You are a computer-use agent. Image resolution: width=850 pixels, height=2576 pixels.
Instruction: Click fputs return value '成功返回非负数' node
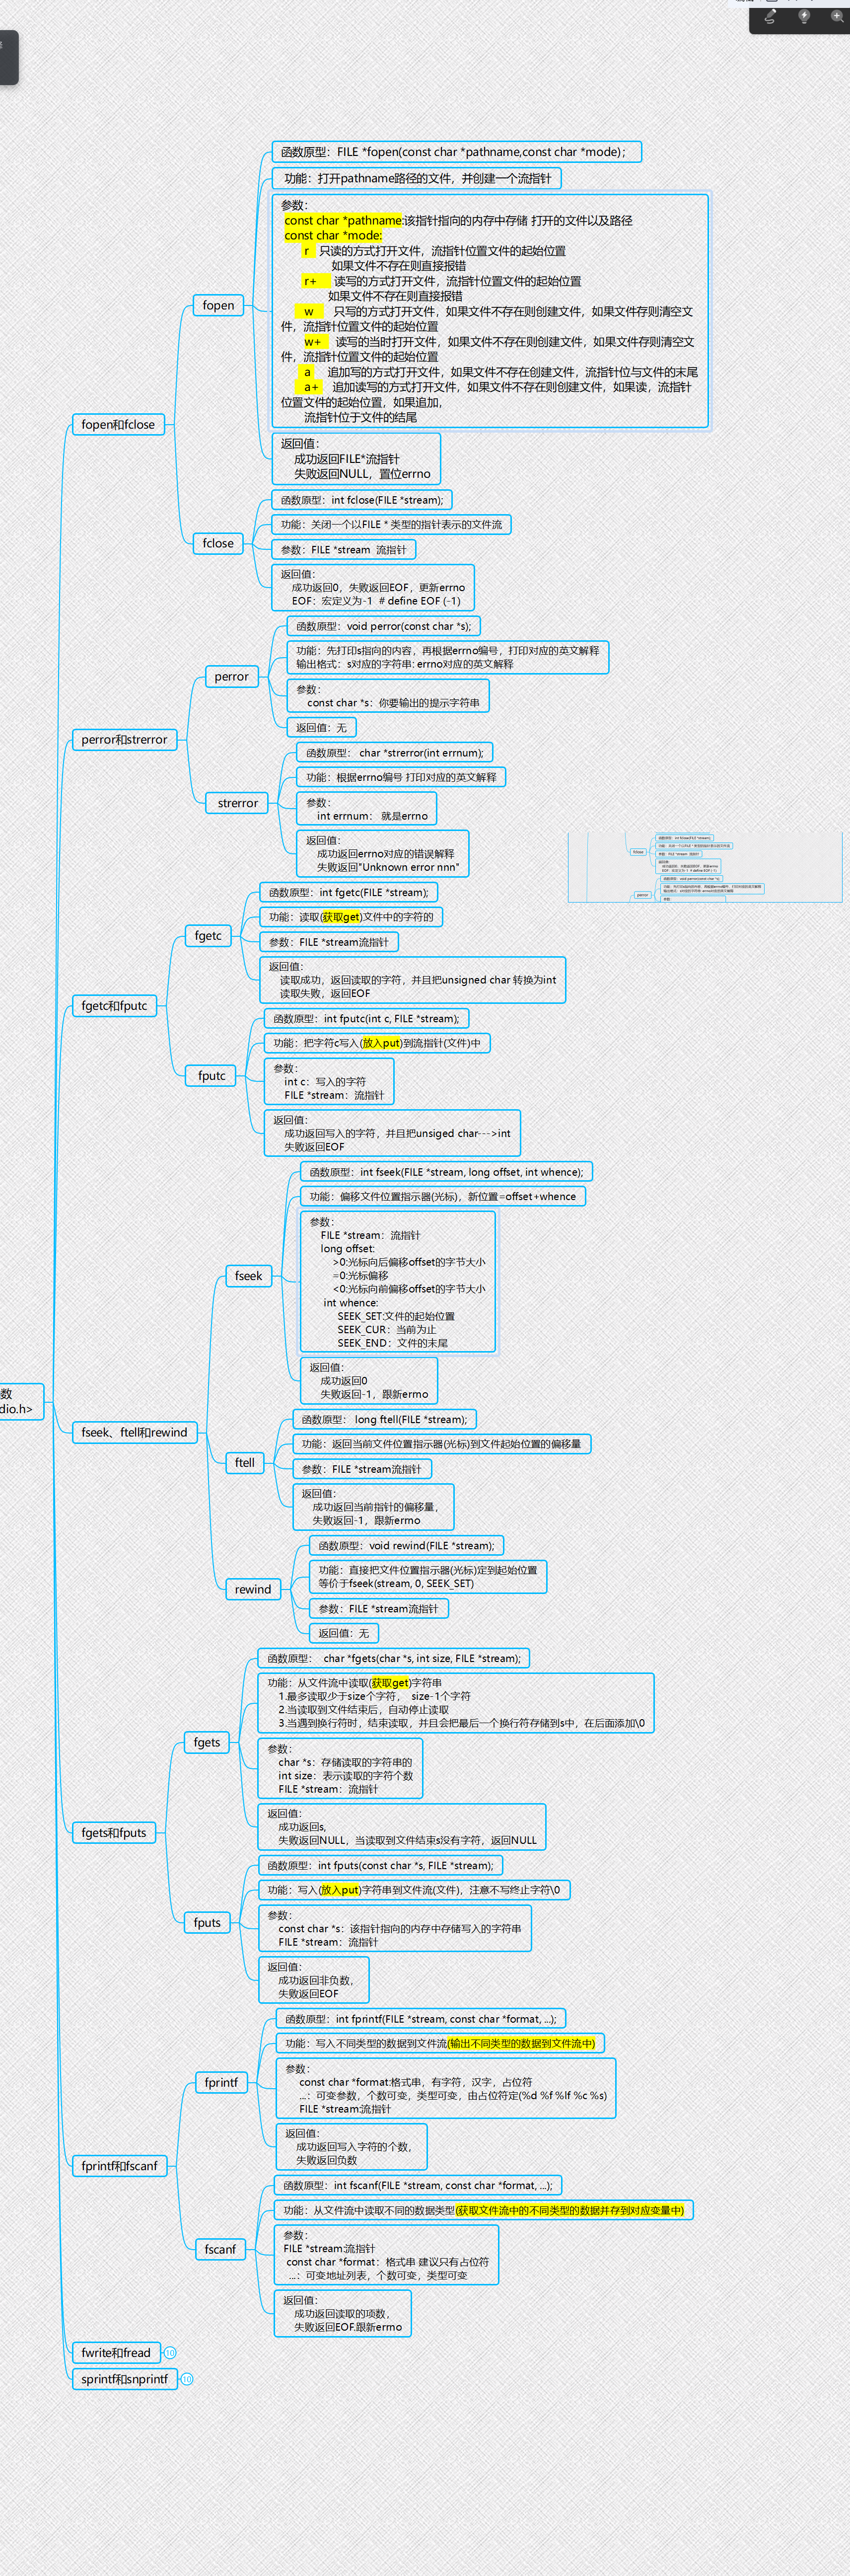[x=313, y=1980]
